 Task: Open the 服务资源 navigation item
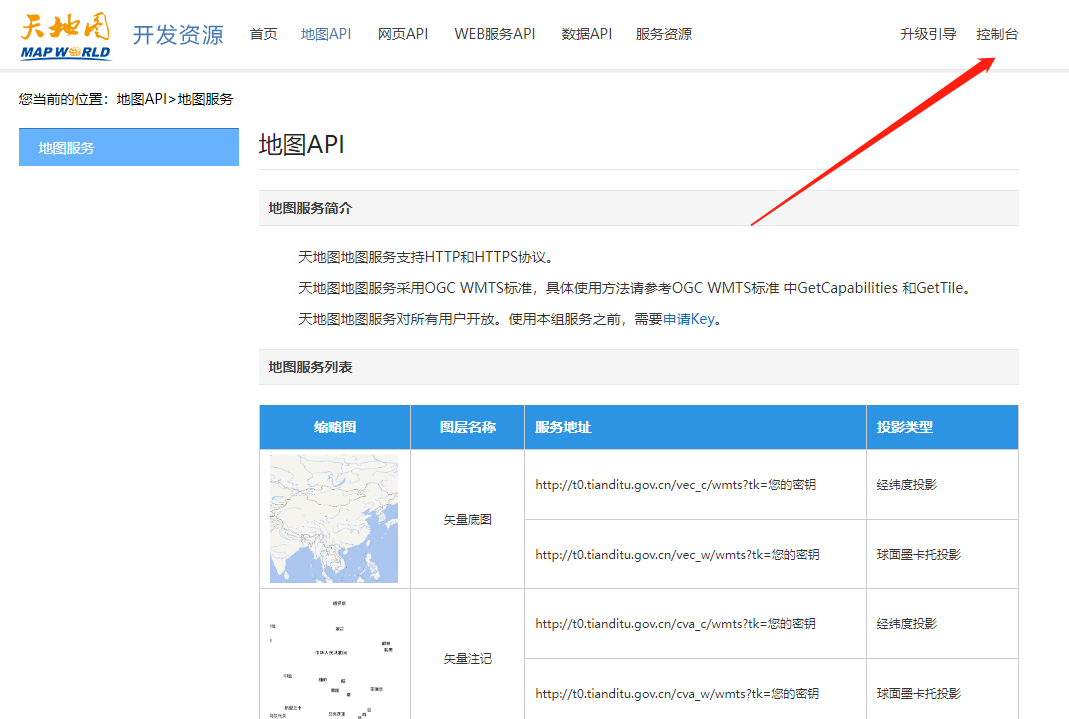(663, 34)
